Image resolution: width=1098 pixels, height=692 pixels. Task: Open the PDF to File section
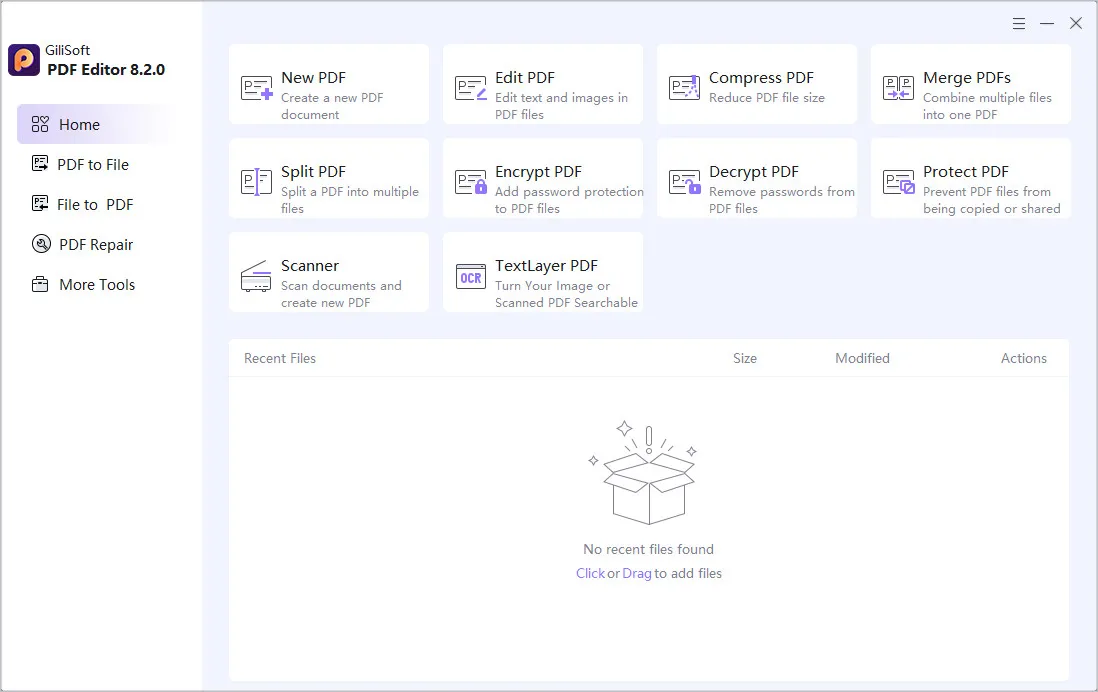[x=91, y=164]
